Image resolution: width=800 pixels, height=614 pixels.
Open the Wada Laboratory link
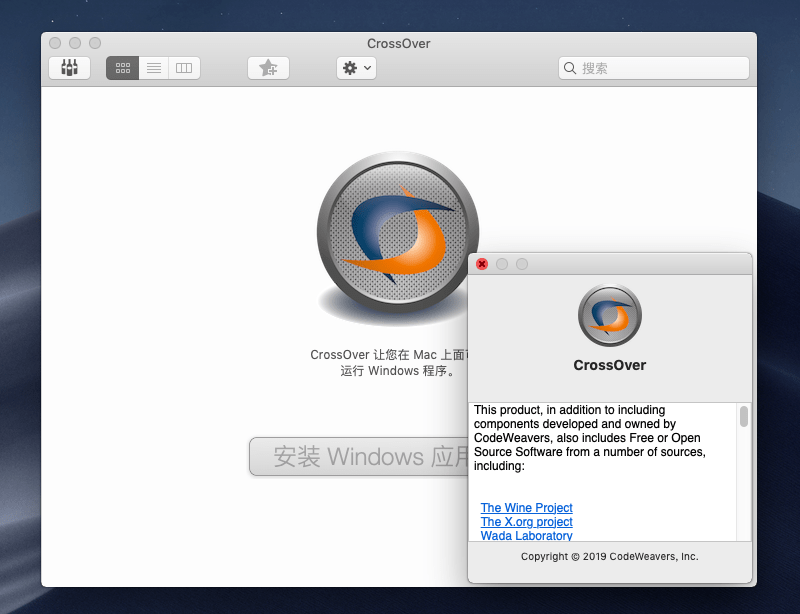(x=527, y=535)
